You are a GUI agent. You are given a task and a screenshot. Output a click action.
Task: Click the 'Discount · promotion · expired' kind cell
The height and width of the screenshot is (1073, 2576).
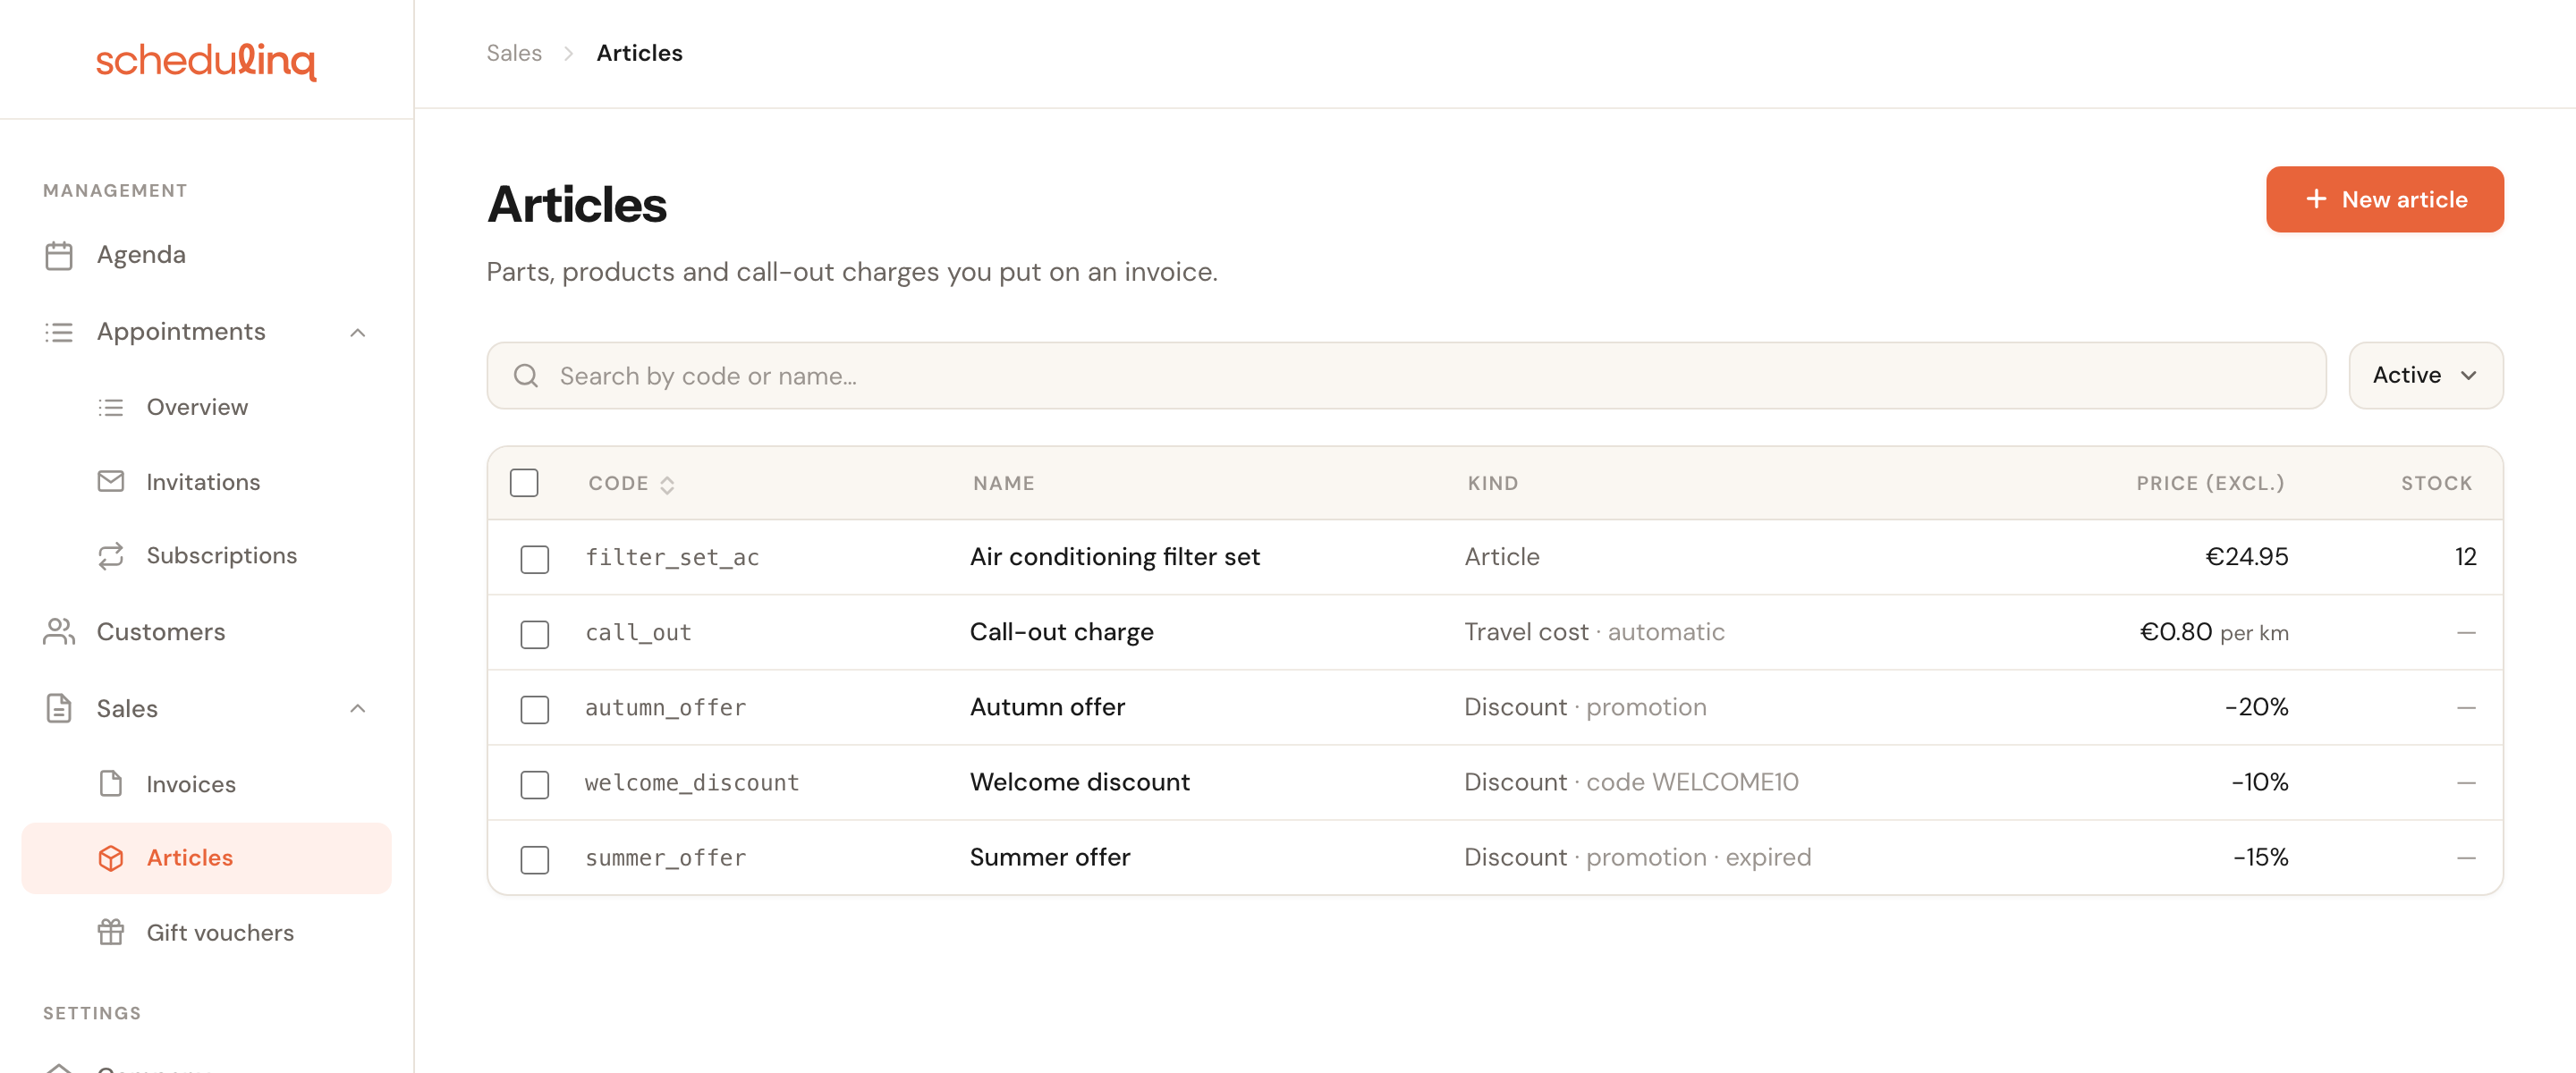(x=1637, y=857)
